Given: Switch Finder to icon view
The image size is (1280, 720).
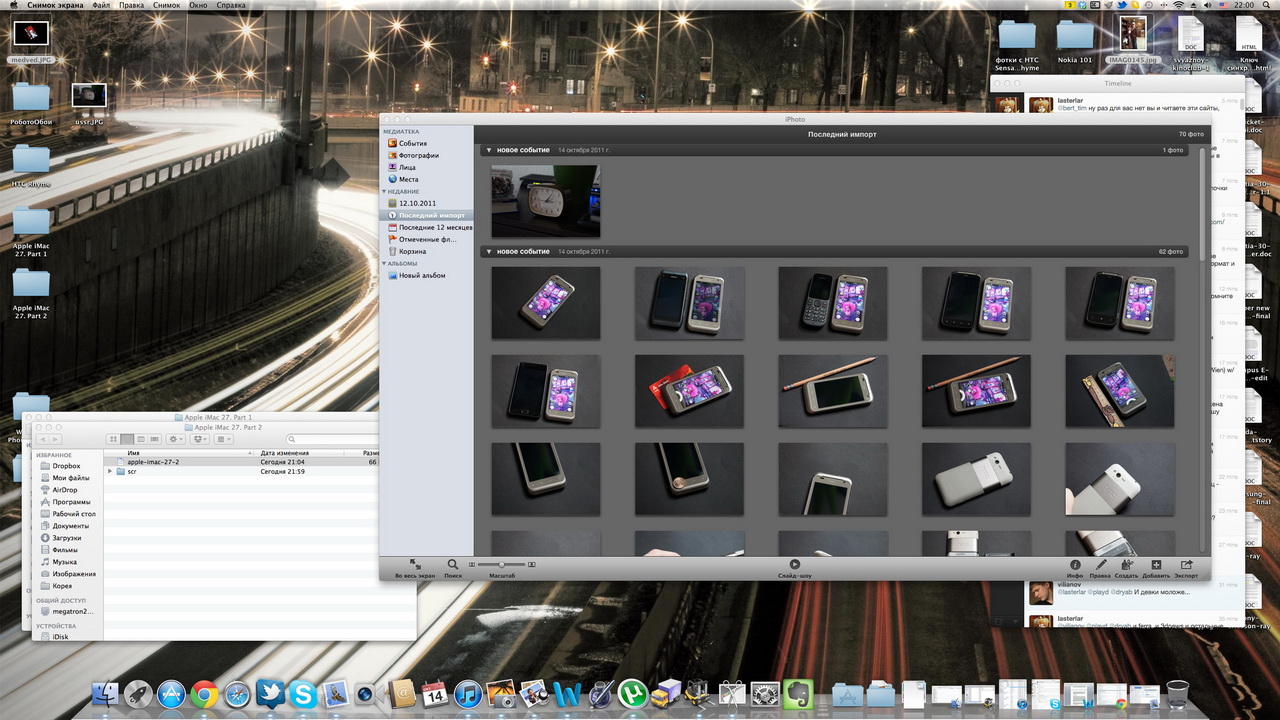Looking at the screenshot, I should click(x=113, y=439).
